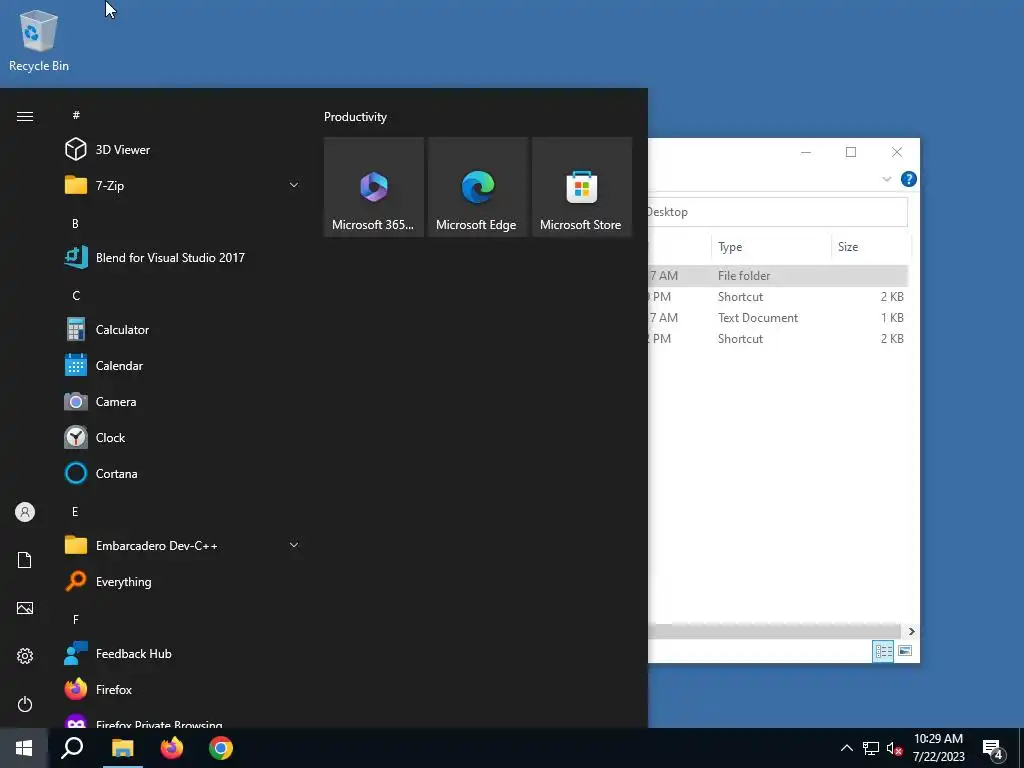Select the File folder row in Explorer
The width and height of the screenshot is (1024, 768).
(x=778, y=276)
